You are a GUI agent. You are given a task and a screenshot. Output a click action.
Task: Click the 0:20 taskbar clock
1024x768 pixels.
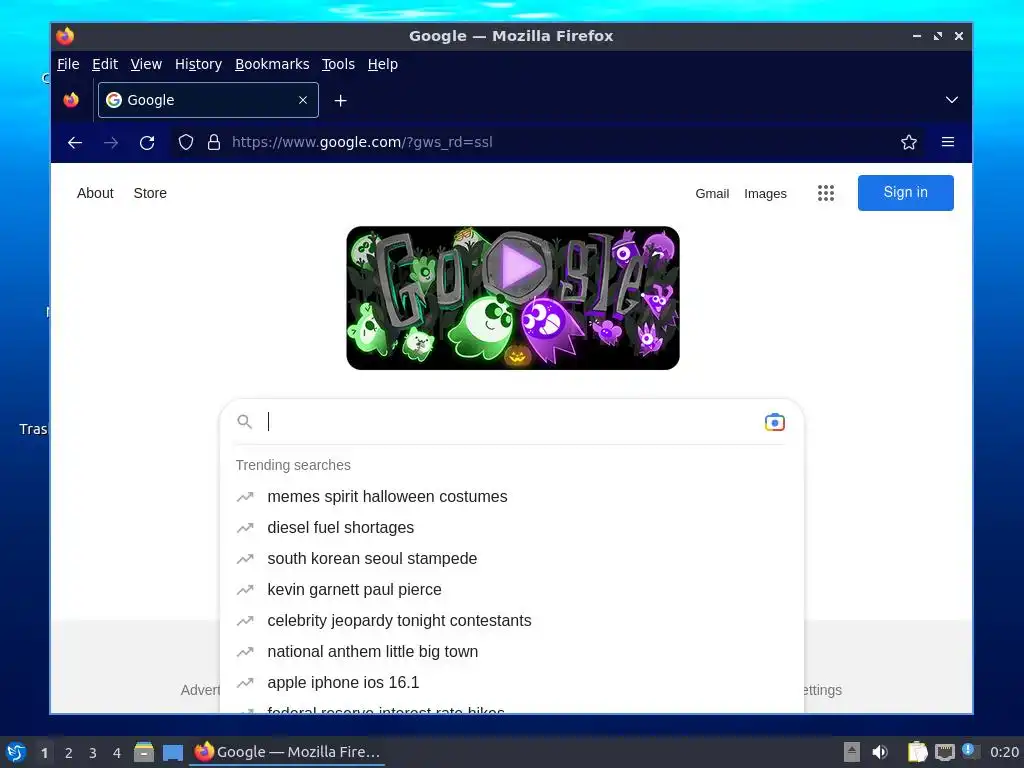(x=1004, y=752)
